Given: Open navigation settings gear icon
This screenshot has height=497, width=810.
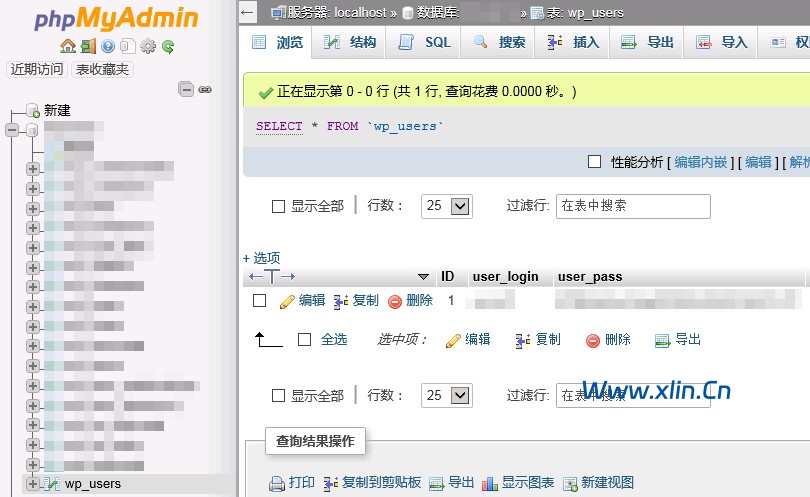Looking at the screenshot, I should [148, 46].
